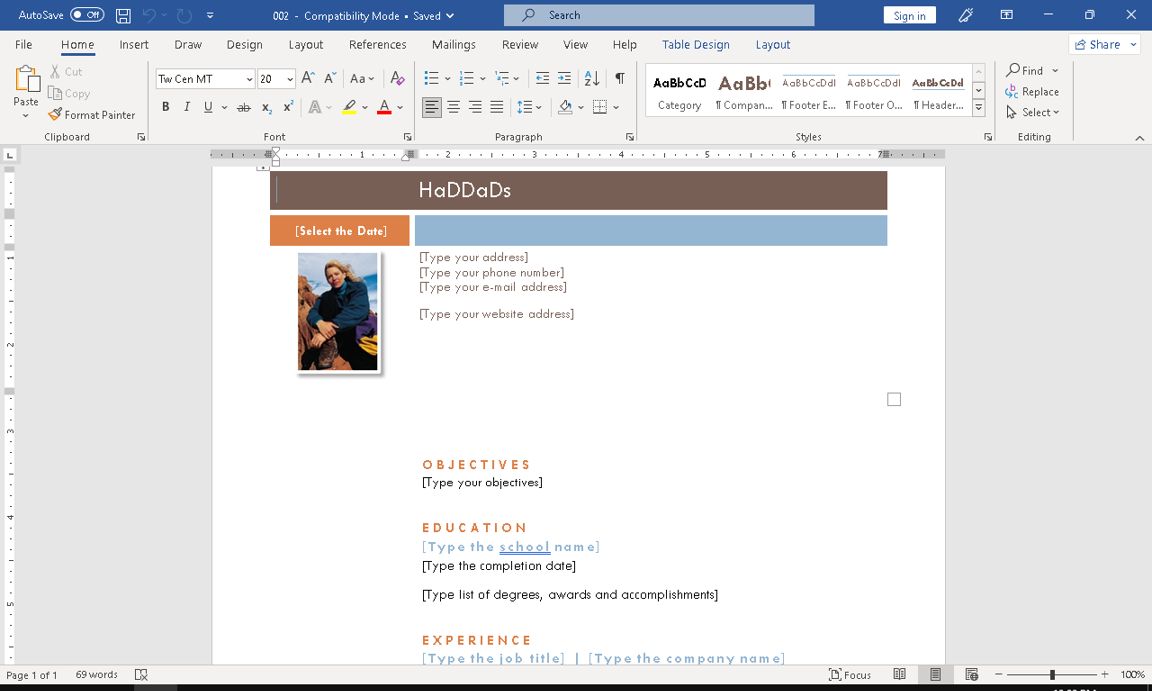The width and height of the screenshot is (1152, 691).
Task: Open the Borders dropdown arrow
Action: (x=616, y=107)
